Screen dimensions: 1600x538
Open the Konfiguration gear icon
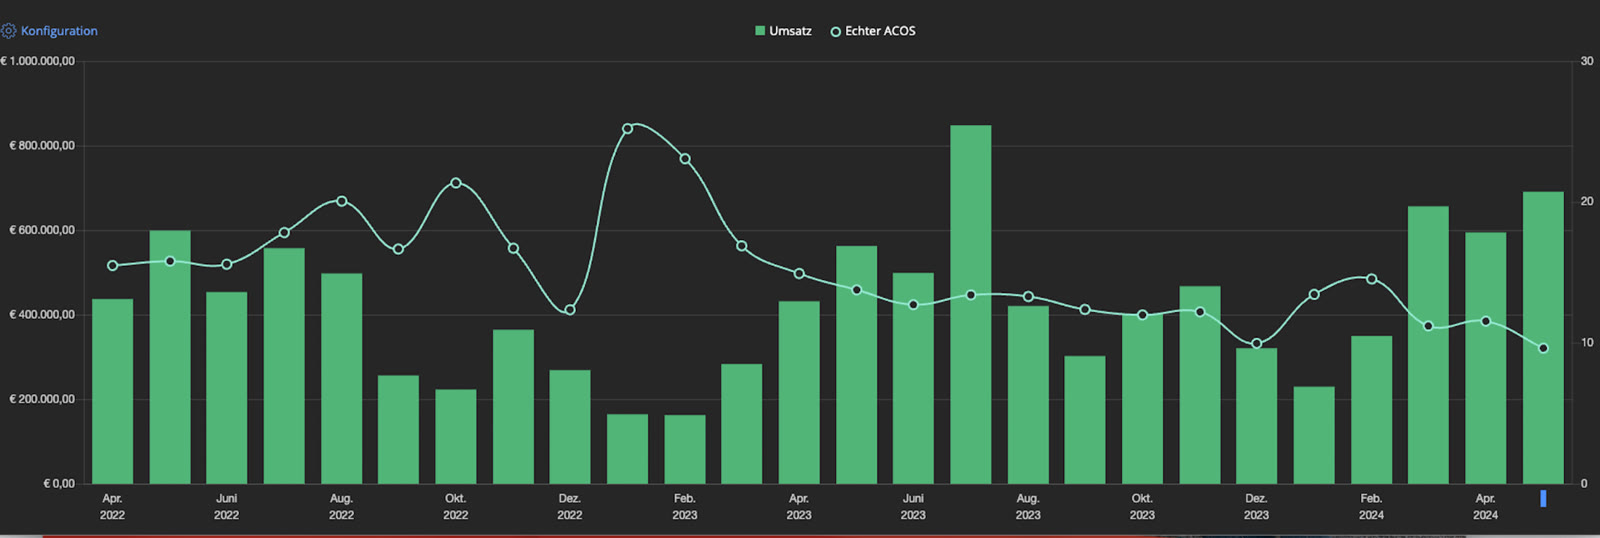pyautogui.click(x=9, y=31)
